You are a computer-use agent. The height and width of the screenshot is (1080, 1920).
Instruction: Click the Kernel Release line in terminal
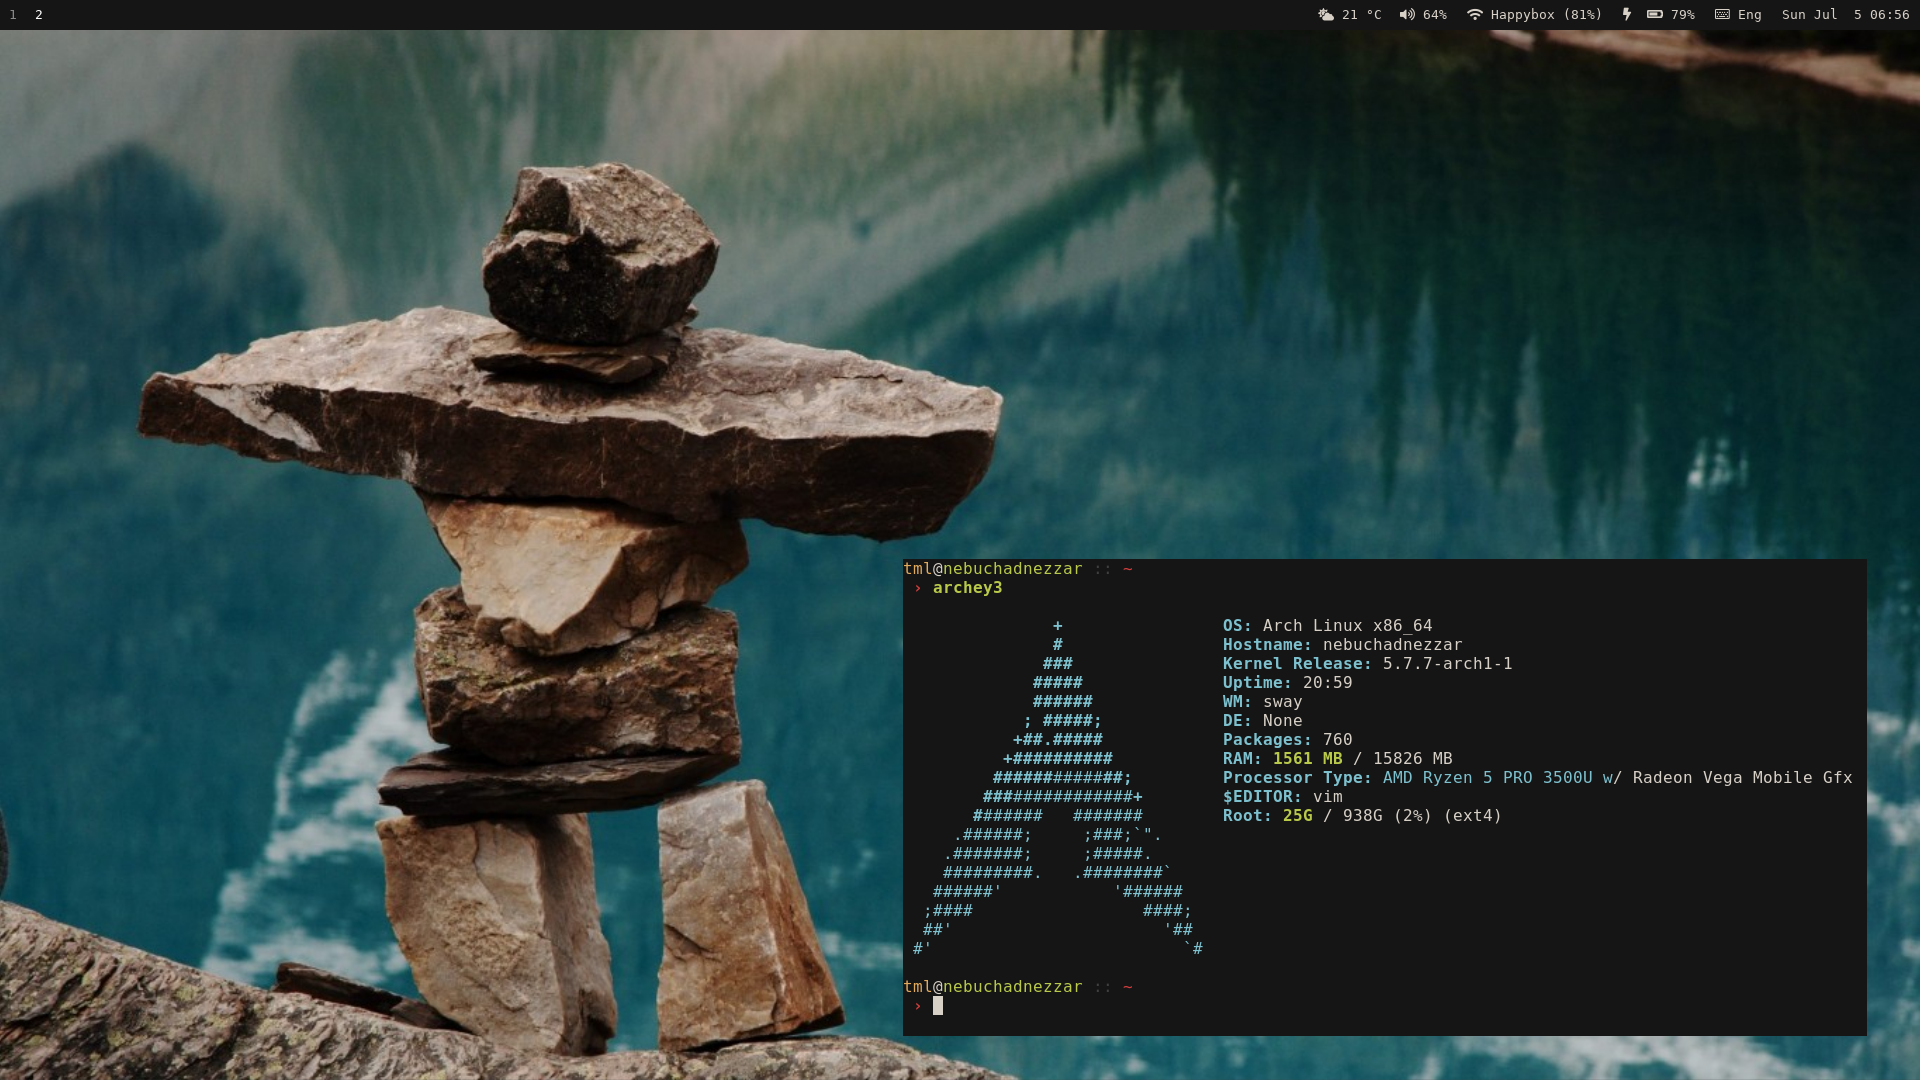tap(1366, 664)
